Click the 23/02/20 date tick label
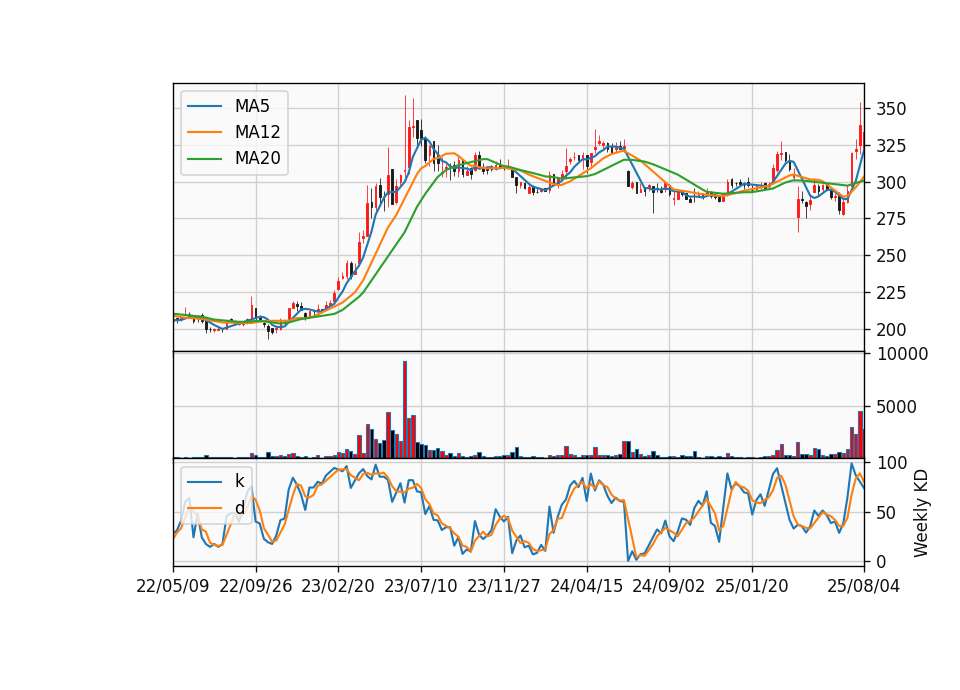Screen dimensions: 960x690 338,586
